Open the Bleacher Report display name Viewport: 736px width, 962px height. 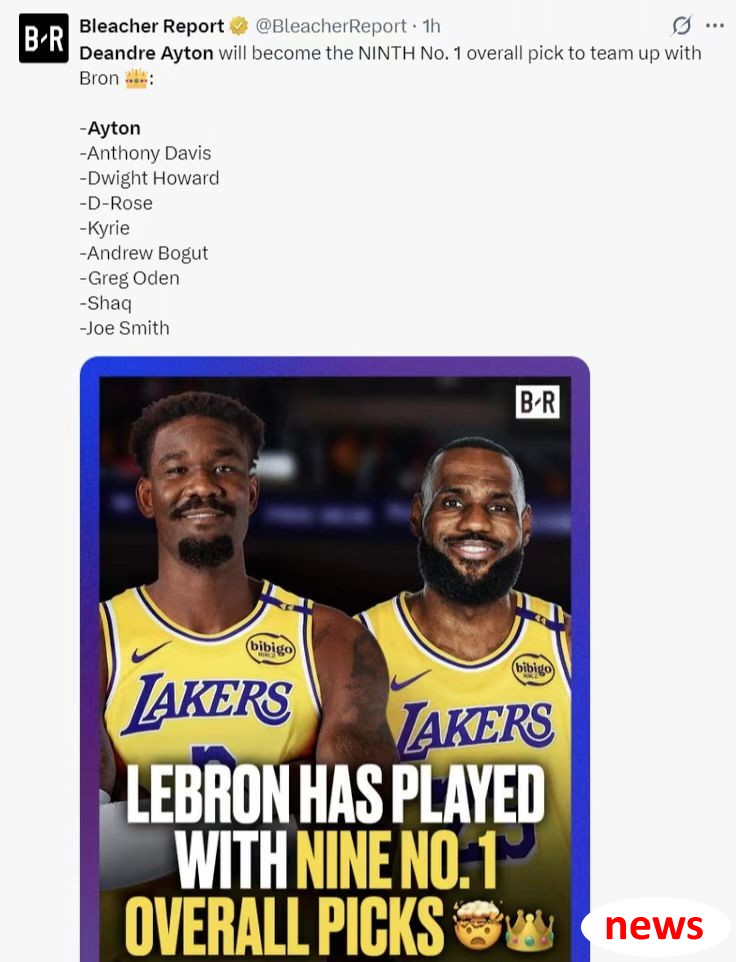click(151, 26)
